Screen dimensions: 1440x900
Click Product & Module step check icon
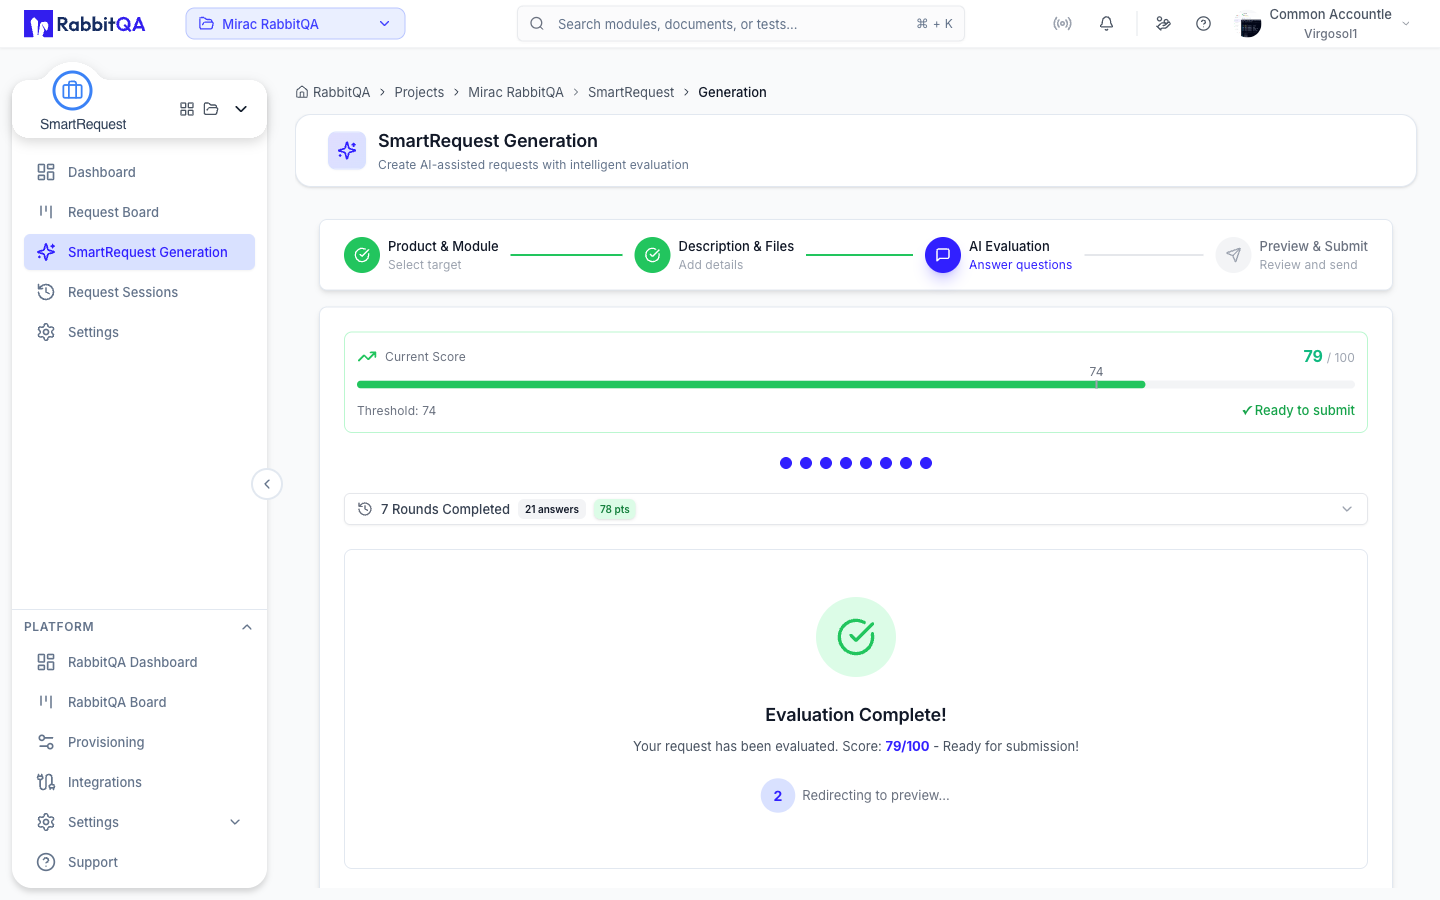(362, 255)
